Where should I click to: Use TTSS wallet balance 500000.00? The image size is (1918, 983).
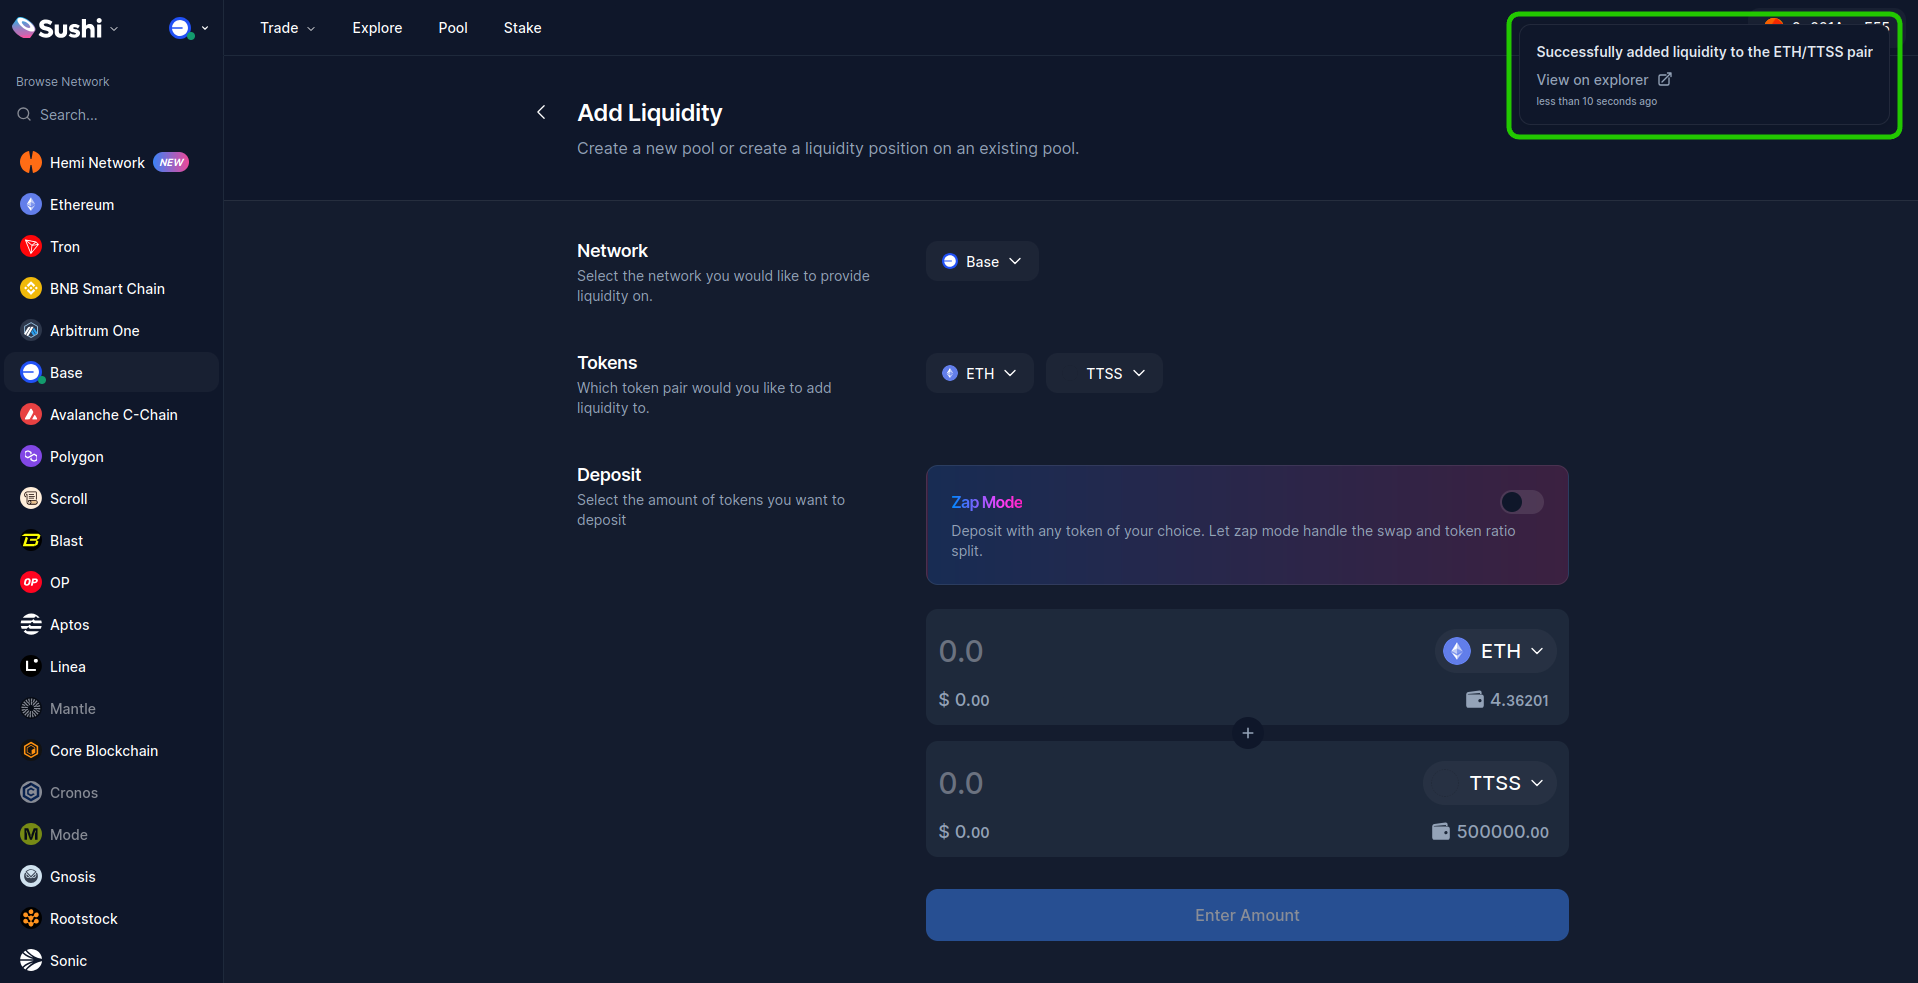[x=1490, y=832]
